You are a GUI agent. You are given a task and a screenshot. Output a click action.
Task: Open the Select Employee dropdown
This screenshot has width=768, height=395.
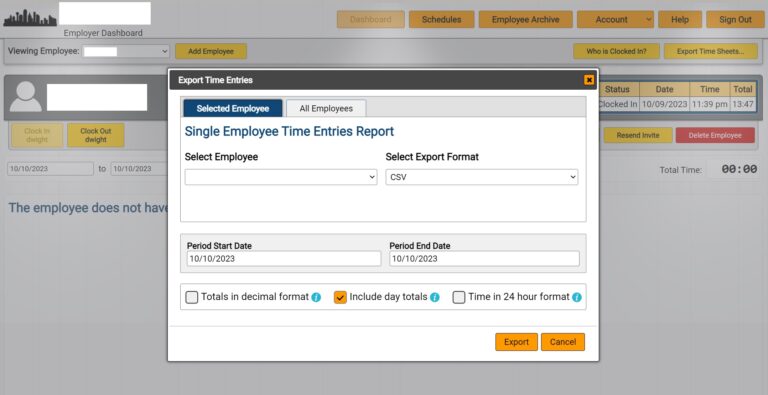click(x=281, y=177)
